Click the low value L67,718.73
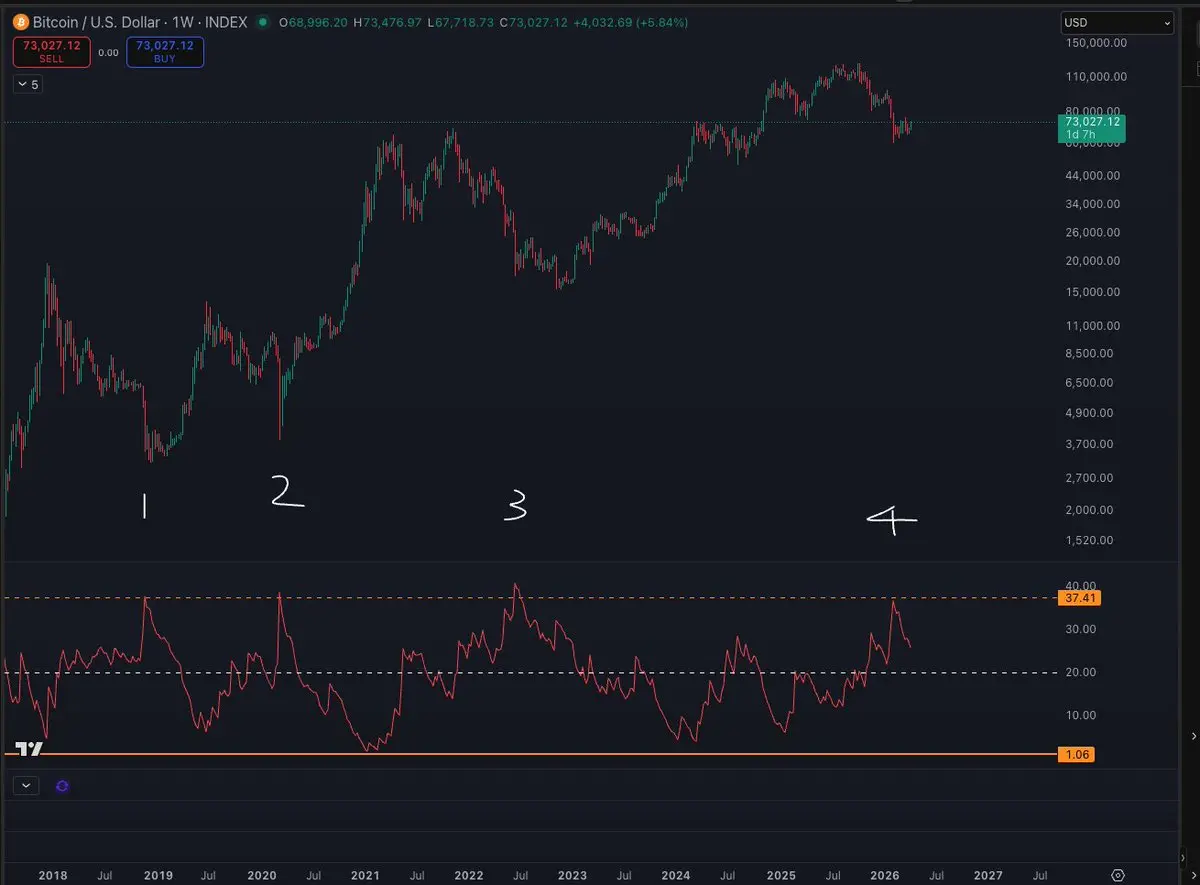This screenshot has height=885, width=1200. pos(462,22)
